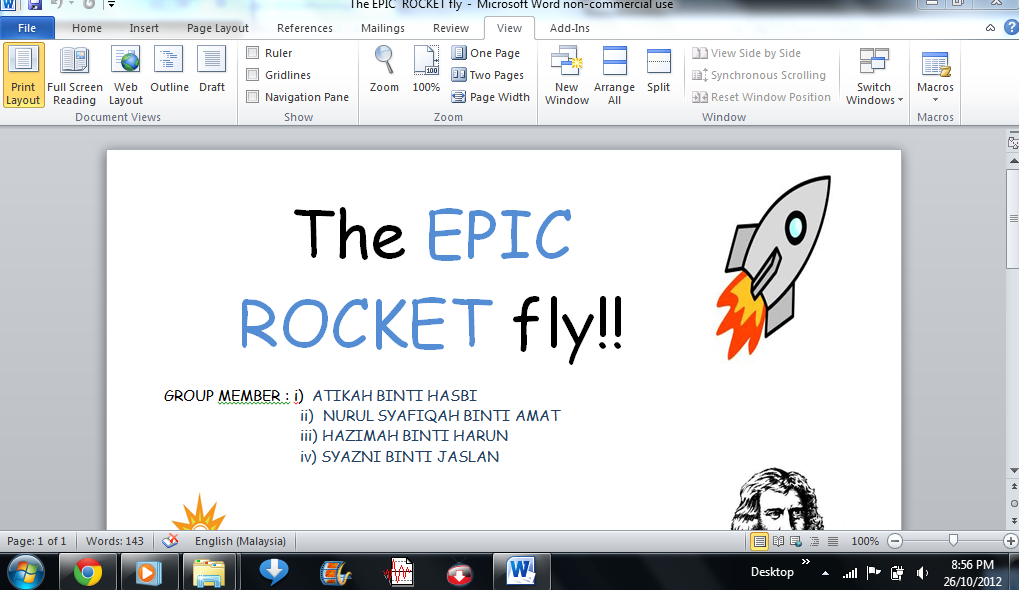The width and height of the screenshot is (1019, 590).
Task: Select Print Layout view
Action: pos(23,75)
